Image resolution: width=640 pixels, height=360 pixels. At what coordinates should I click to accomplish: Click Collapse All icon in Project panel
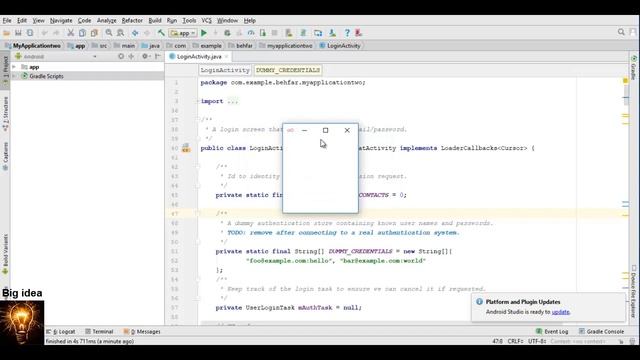click(x=131, y=56)
